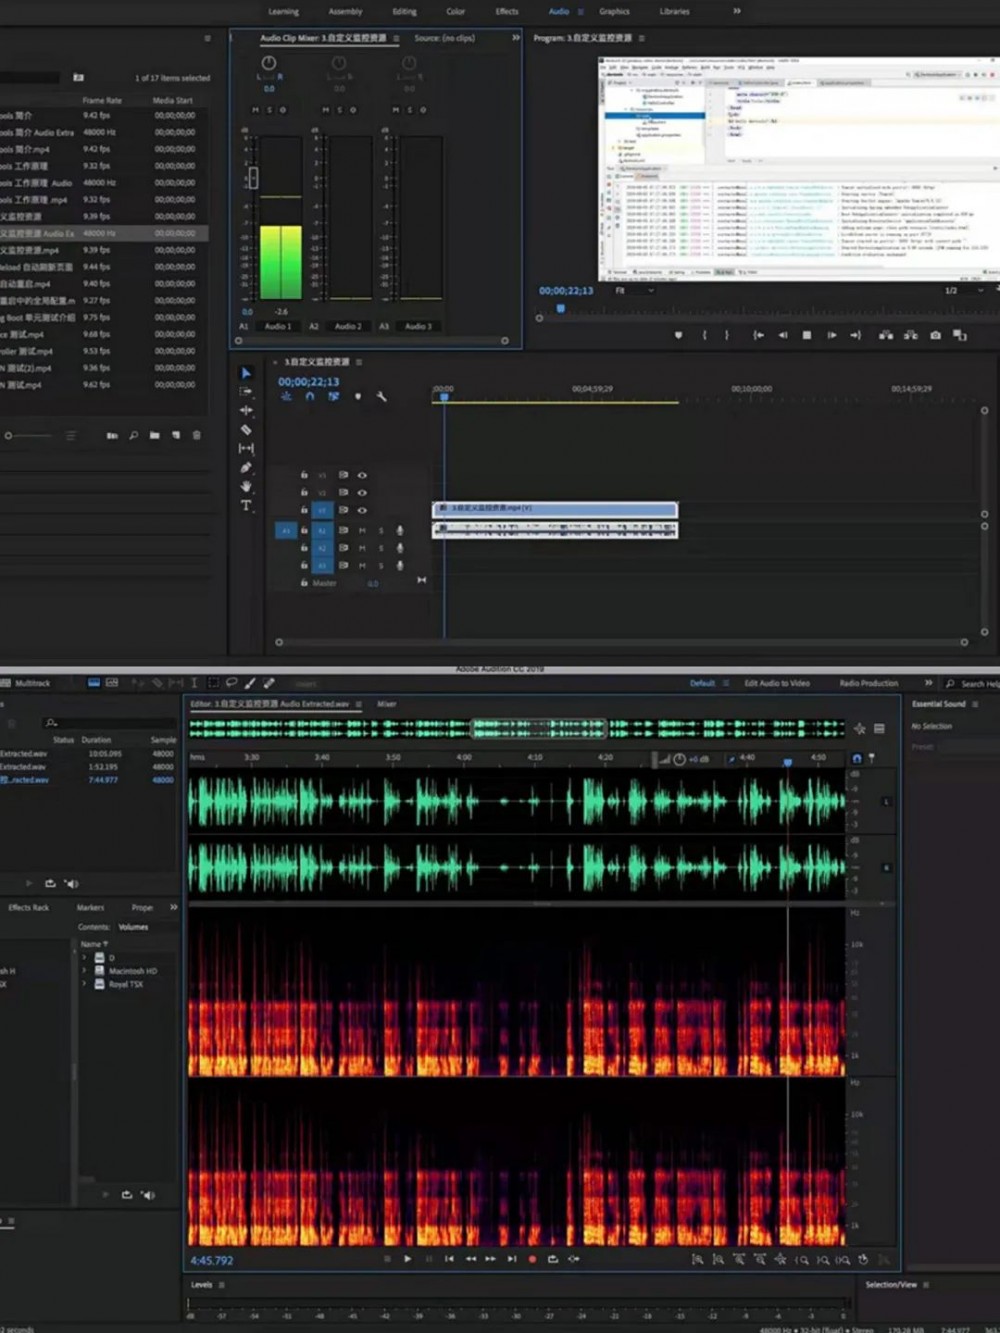The height and width of the screenshot is (1333, 1000).
Task: Switch to Color workspace
Action: [x=456, y=11]
